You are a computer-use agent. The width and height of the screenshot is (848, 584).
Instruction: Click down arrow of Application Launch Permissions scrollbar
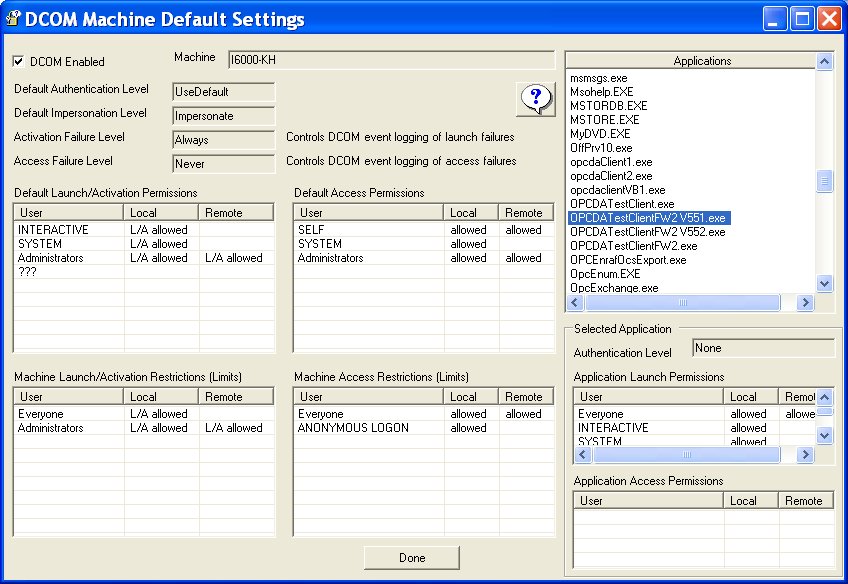click(824, 435)
